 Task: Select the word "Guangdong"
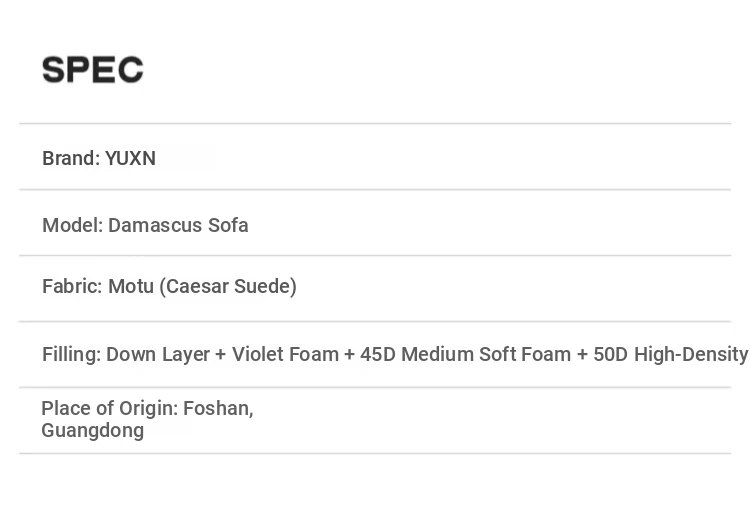(x=92, y=431)
